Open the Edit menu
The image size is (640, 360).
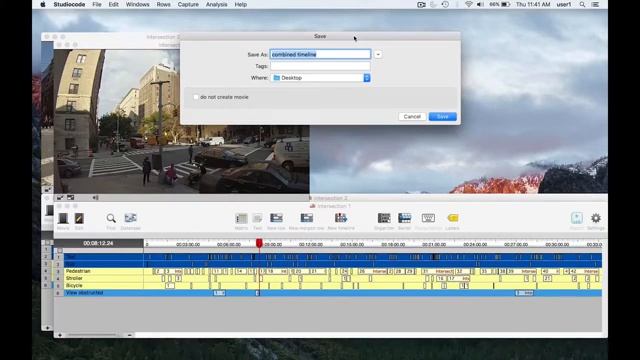pos(113,4)
